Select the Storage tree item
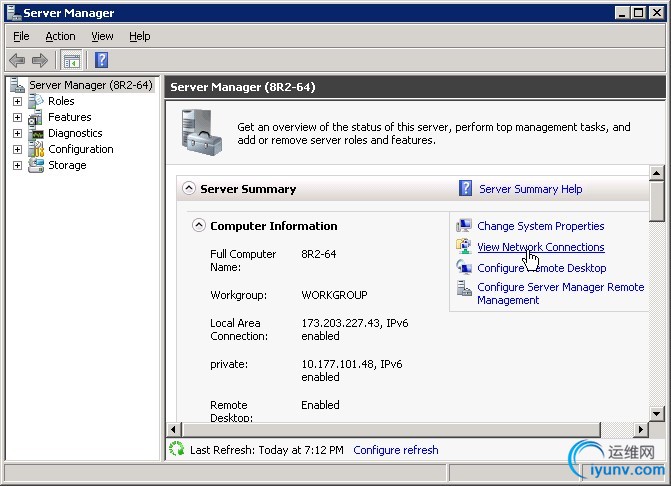The height and width of the screenshot is (486, 671). [67, 165]
